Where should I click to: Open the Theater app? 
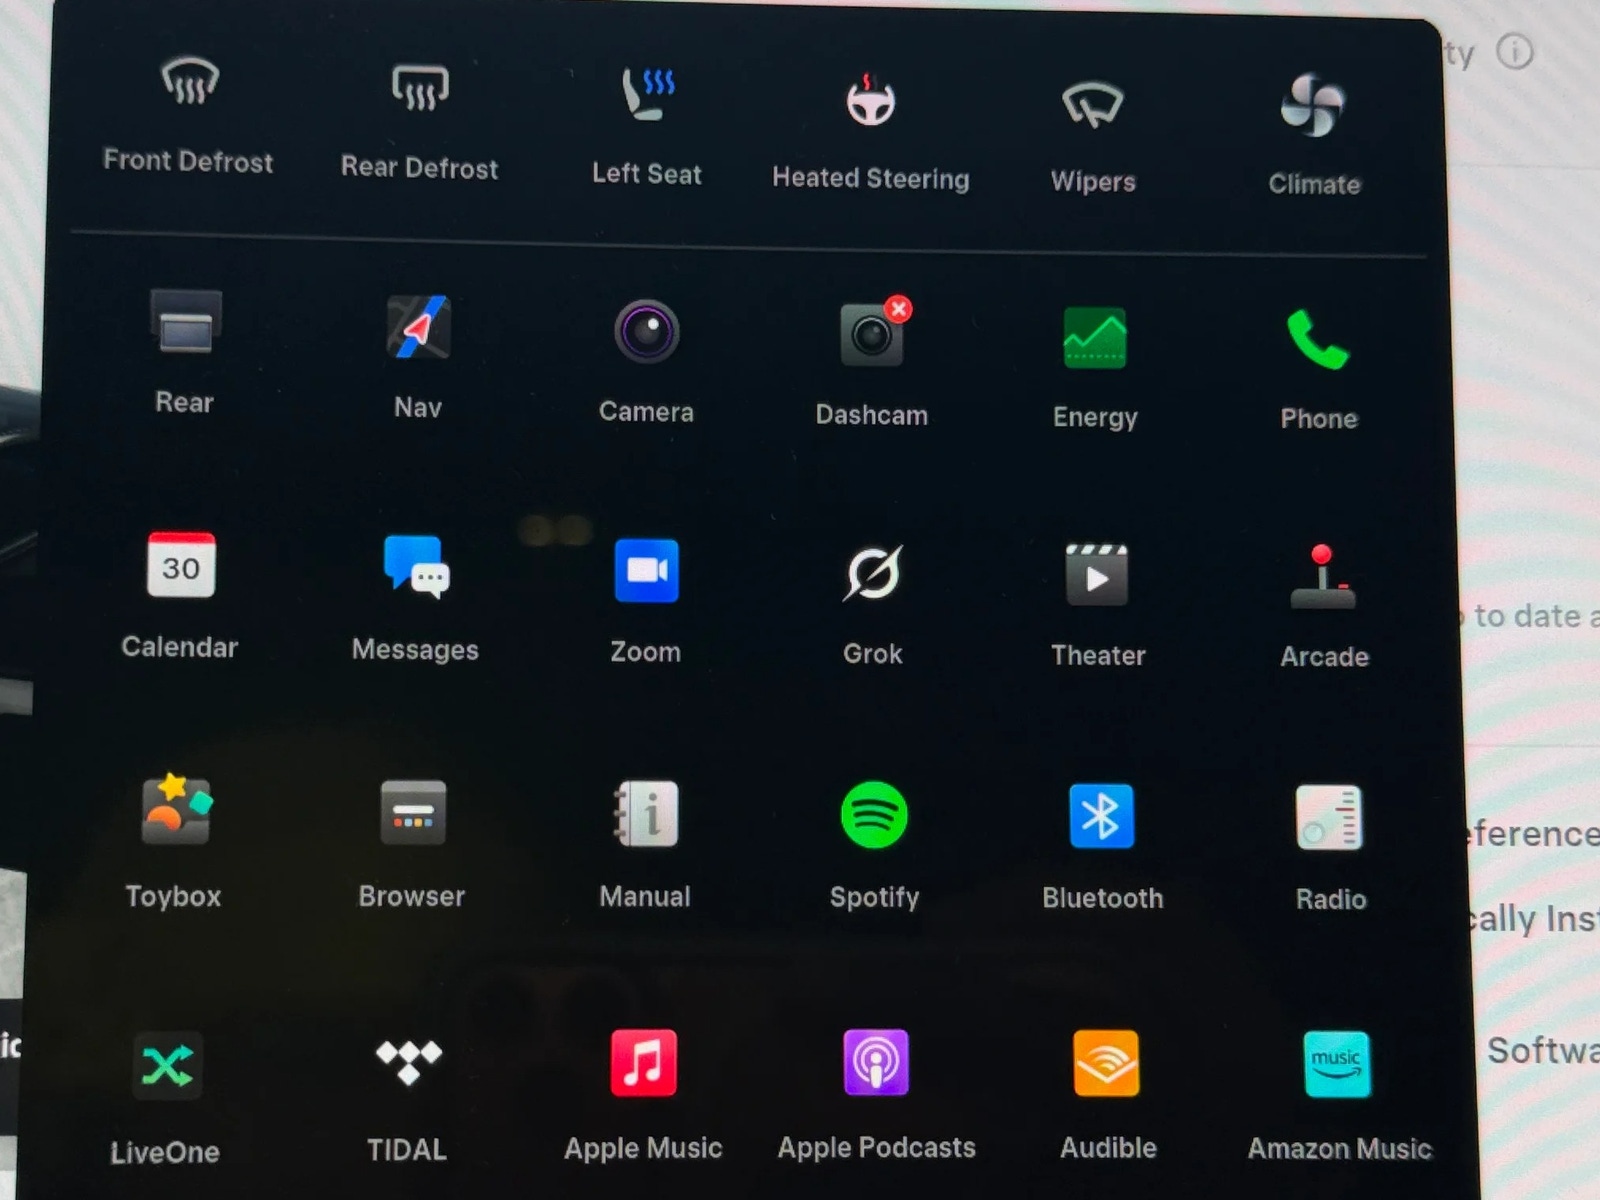(x=1097, y=575)
